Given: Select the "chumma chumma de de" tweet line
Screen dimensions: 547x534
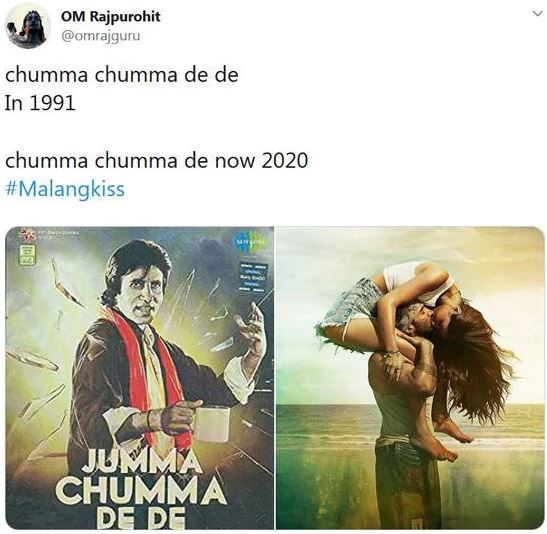Looking at the screenshot, I should [x=122, y=75].
